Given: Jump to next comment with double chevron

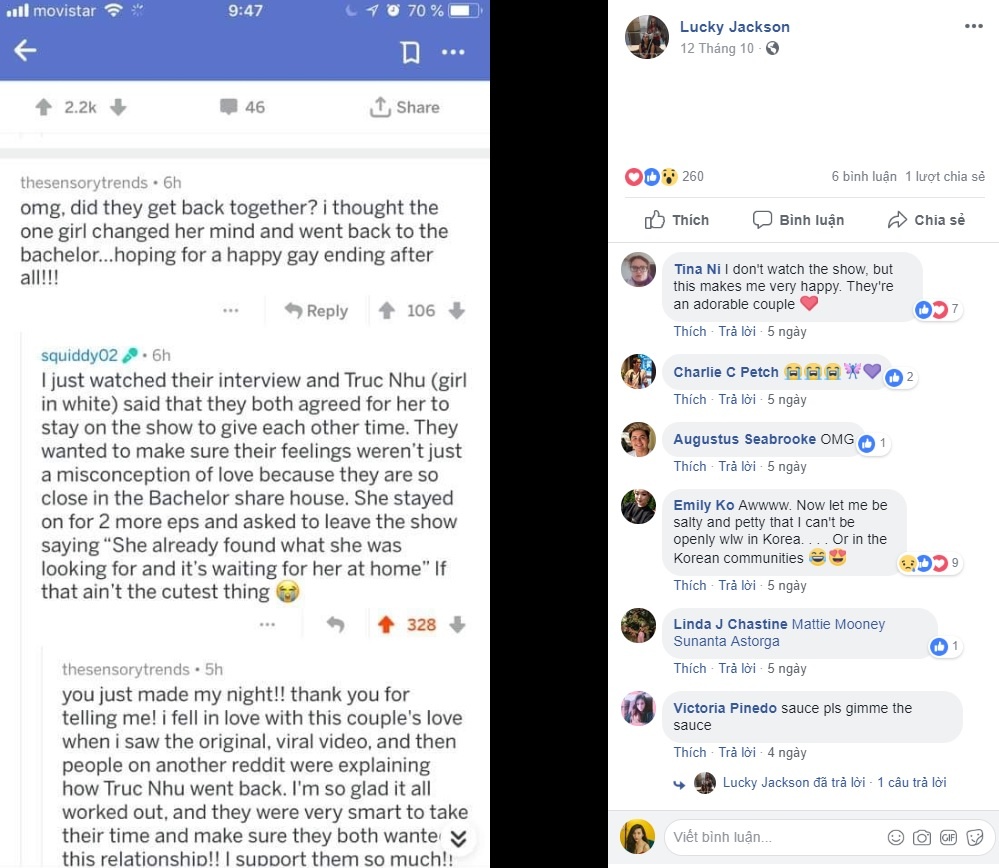Looking at the screenshot, I should pos(458,837).
